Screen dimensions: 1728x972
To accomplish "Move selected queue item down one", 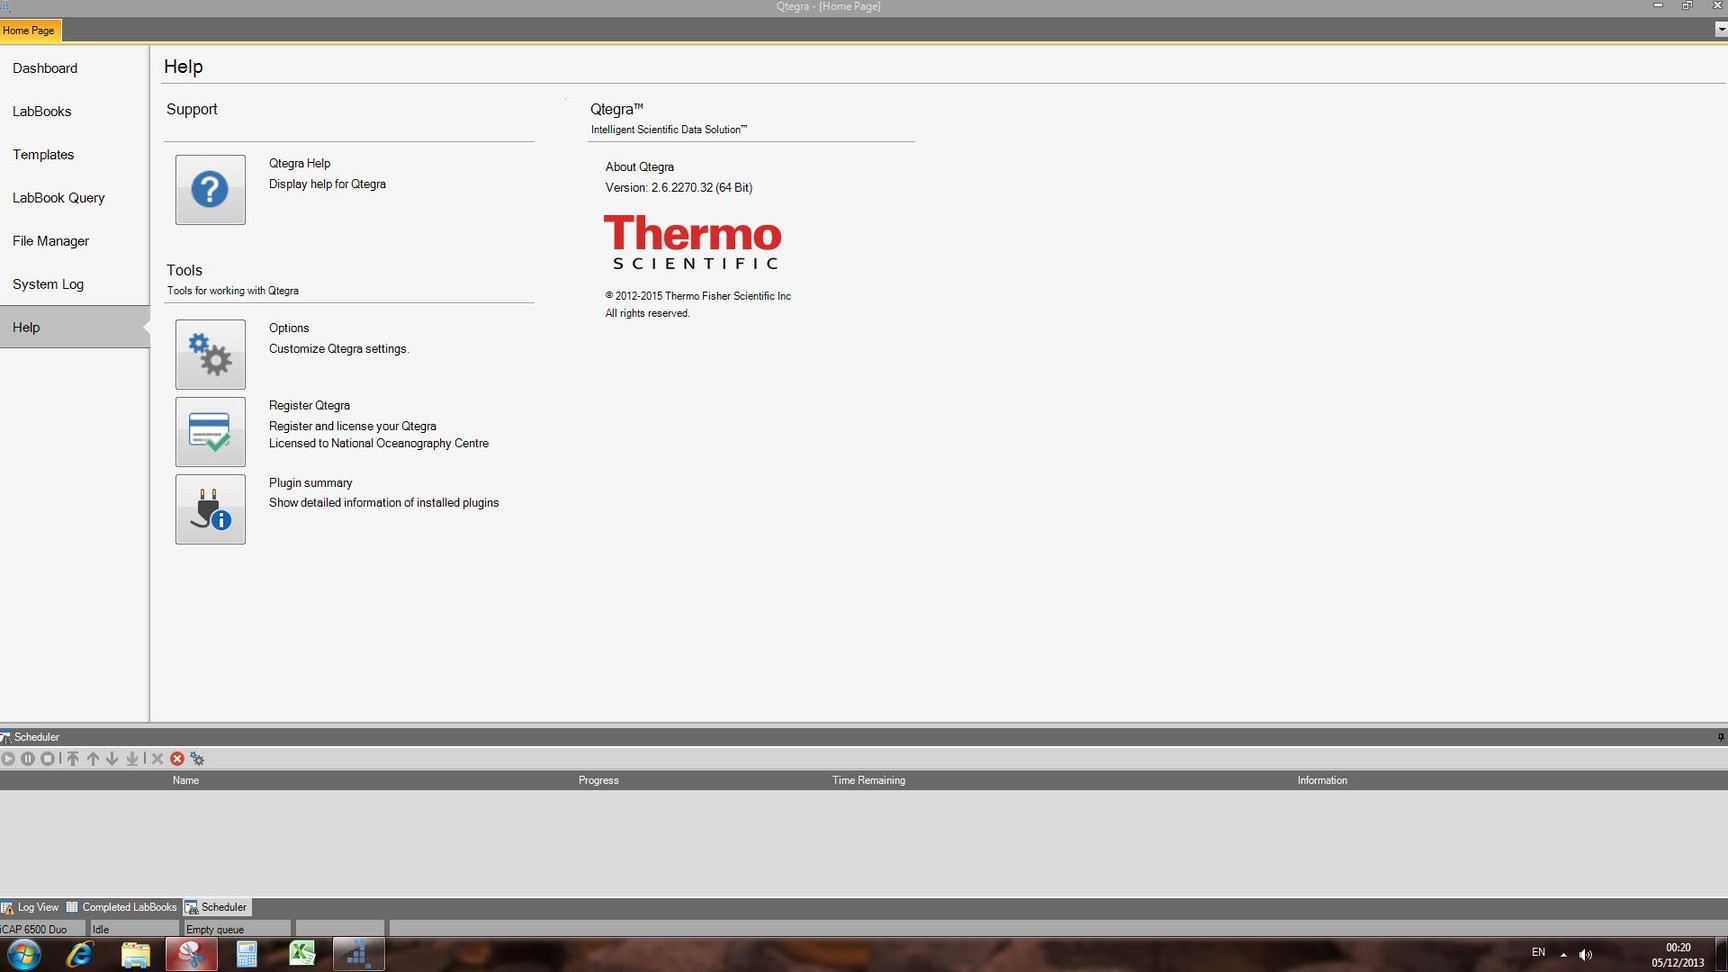I will pos(112,759).
